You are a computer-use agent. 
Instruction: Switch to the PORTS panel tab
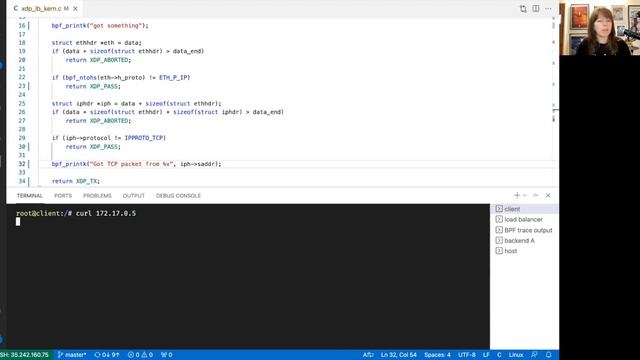pyautogui.click(x=63, y=196)
